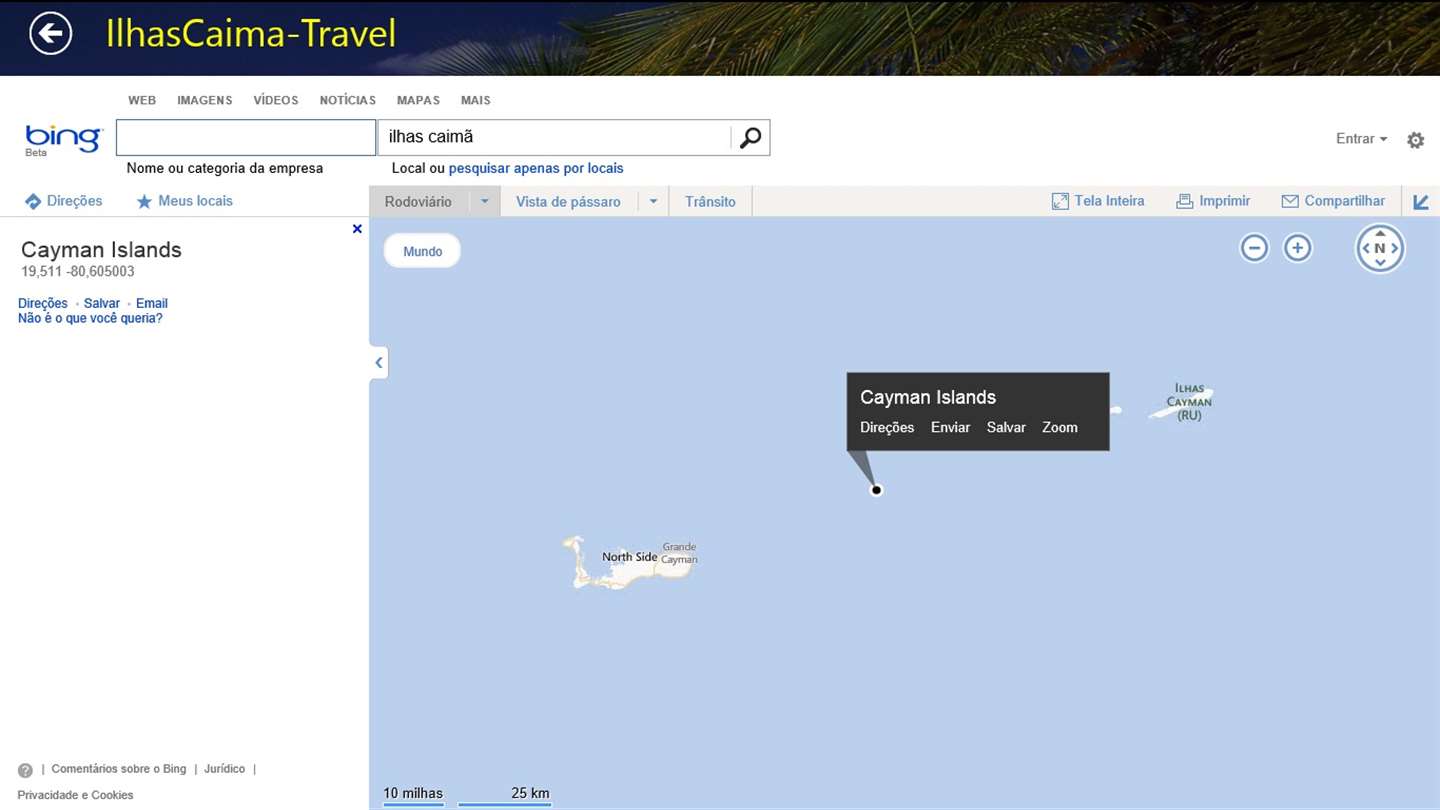Focus the location field with ilhas caimã

point(554,138)
